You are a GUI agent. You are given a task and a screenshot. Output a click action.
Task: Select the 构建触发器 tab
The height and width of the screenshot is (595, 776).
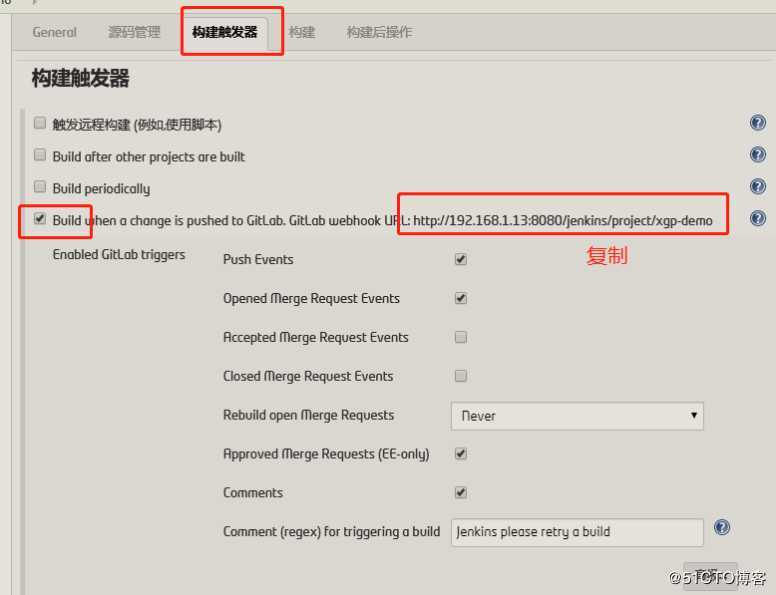(225, 32)
